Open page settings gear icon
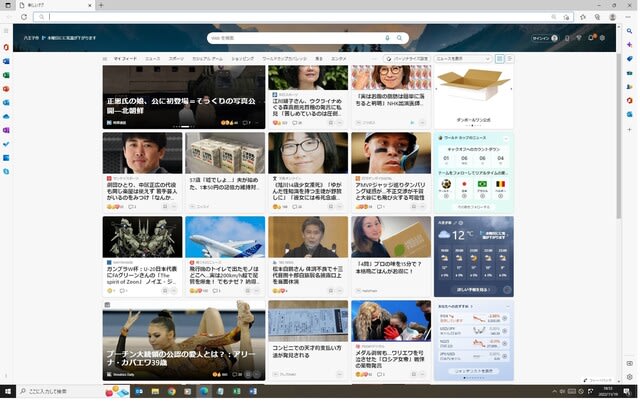Image resolution: width=640 pixels, height=404 pixels. tap(603, 38)
